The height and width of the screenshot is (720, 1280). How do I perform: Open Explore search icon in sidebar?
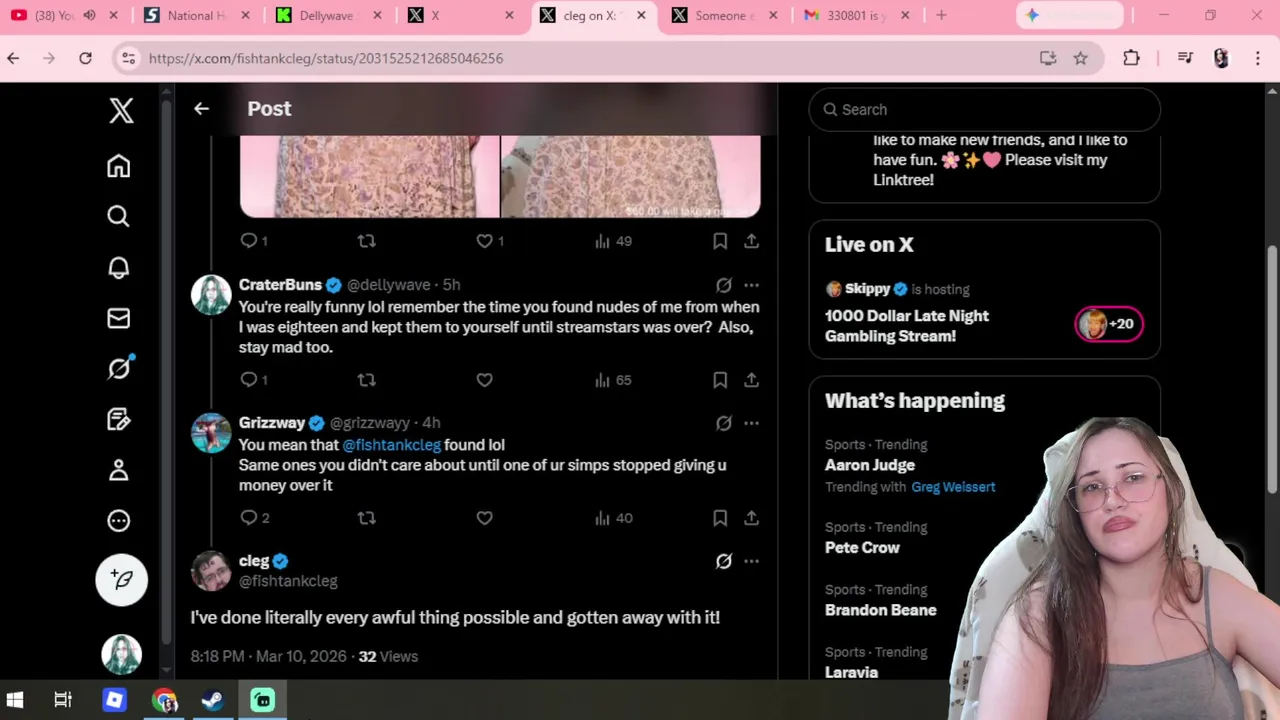[119, 216]
